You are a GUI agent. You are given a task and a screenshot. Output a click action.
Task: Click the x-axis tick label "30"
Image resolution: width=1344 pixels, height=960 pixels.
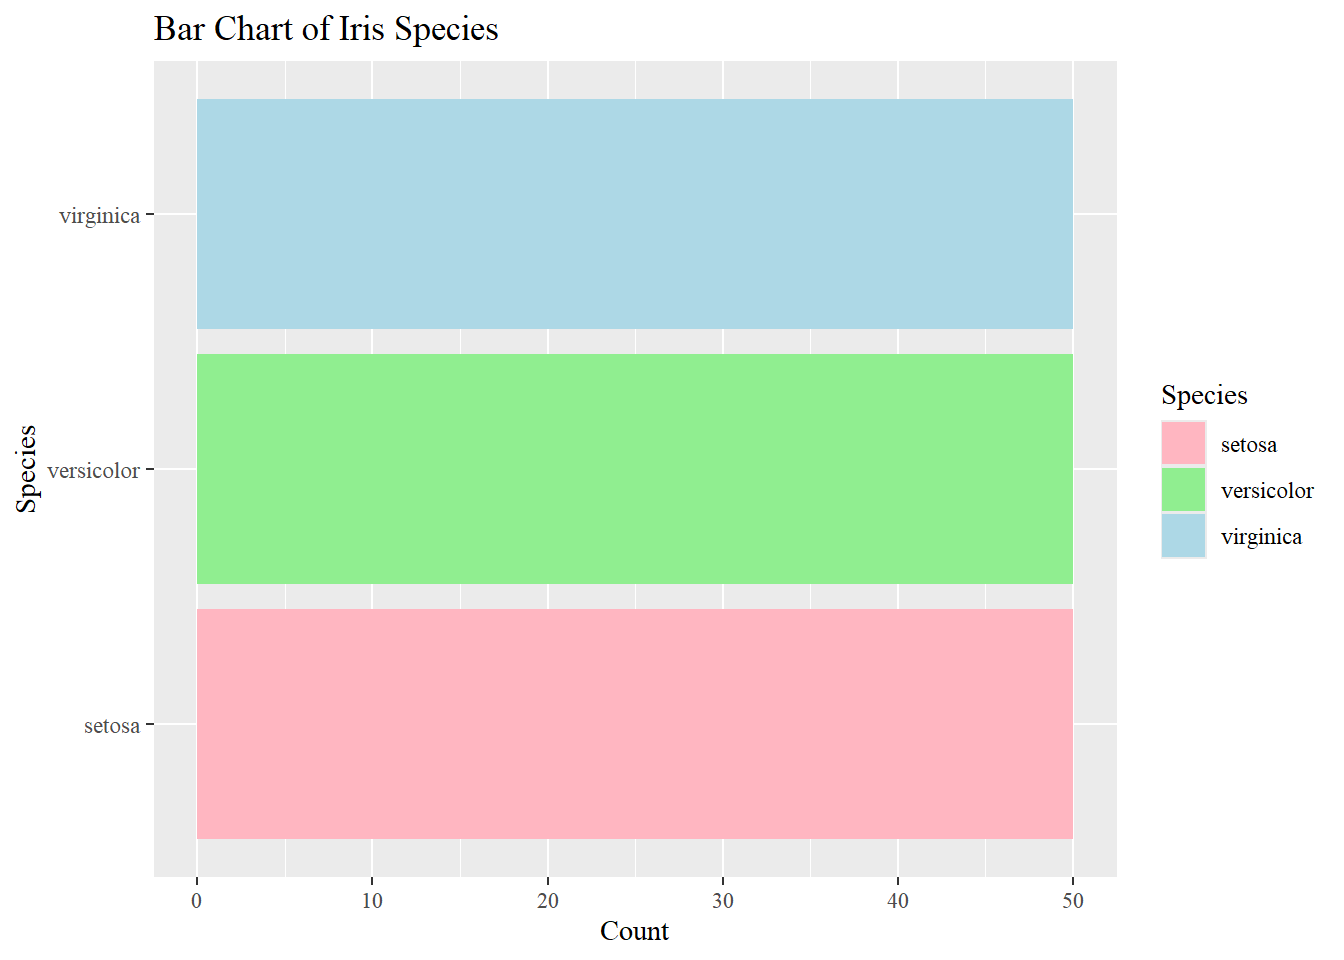coord(723,901)
